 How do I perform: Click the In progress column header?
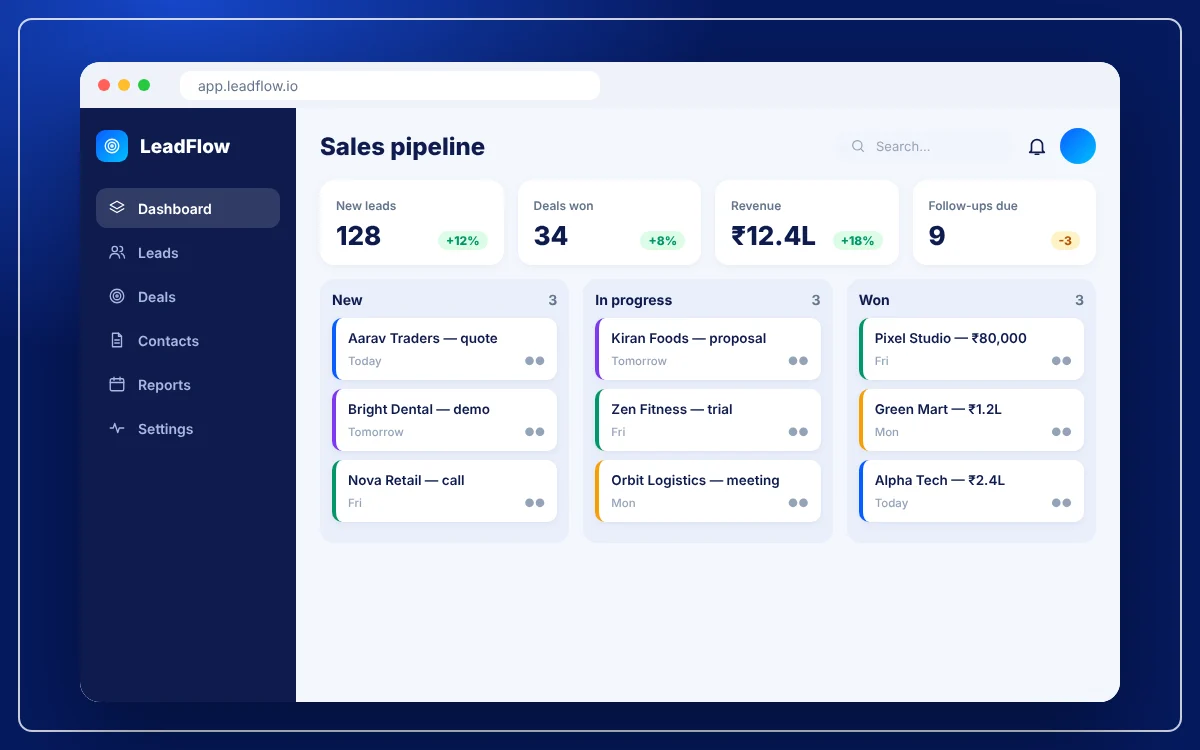634,300
